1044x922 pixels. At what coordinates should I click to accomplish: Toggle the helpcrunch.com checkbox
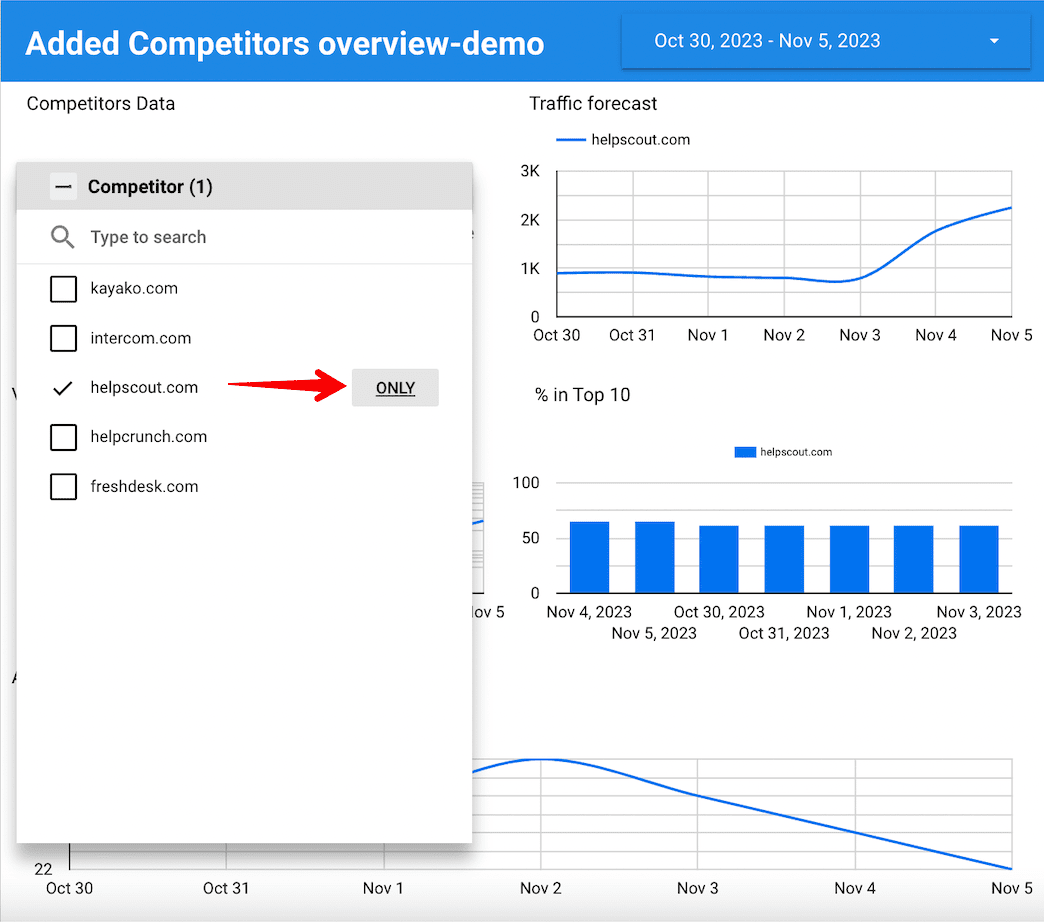point(63,437)
